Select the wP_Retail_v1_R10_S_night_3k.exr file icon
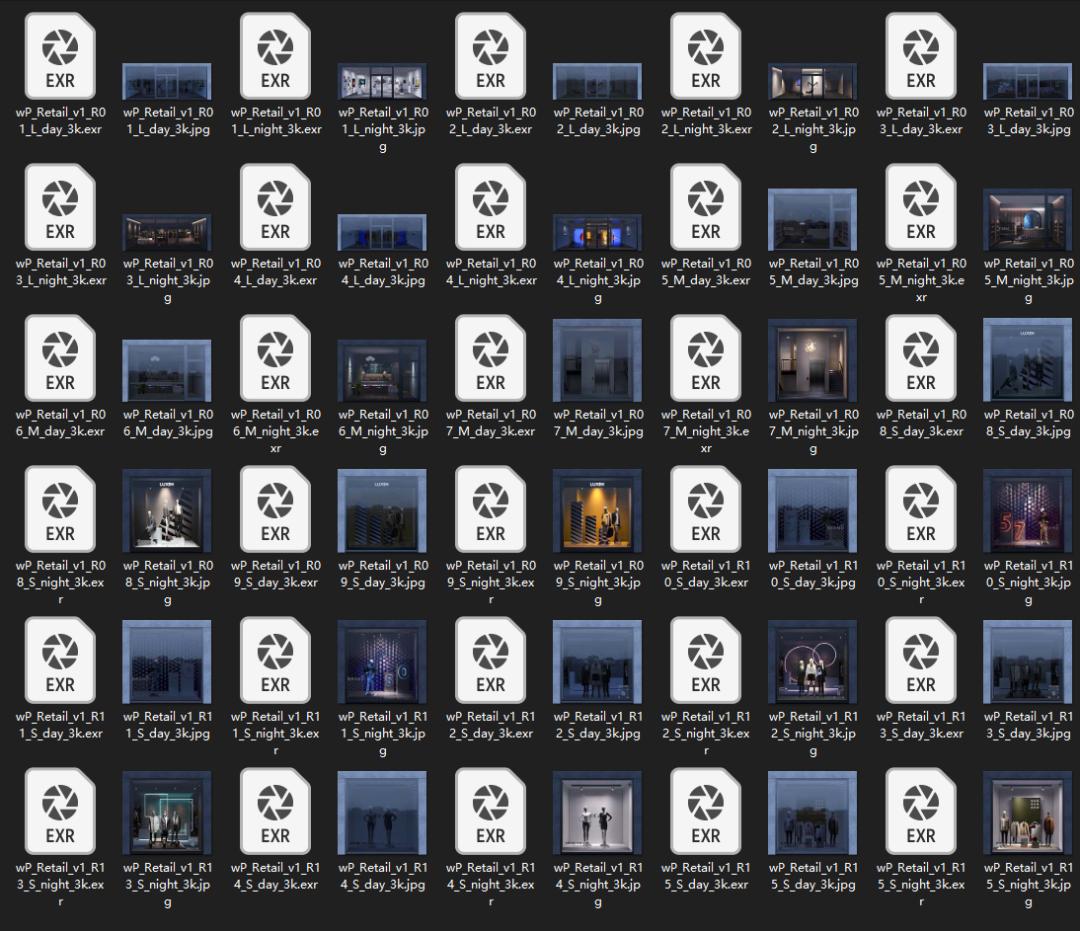The width and height of the screenshot is (1080, 931). coord(921,509)
